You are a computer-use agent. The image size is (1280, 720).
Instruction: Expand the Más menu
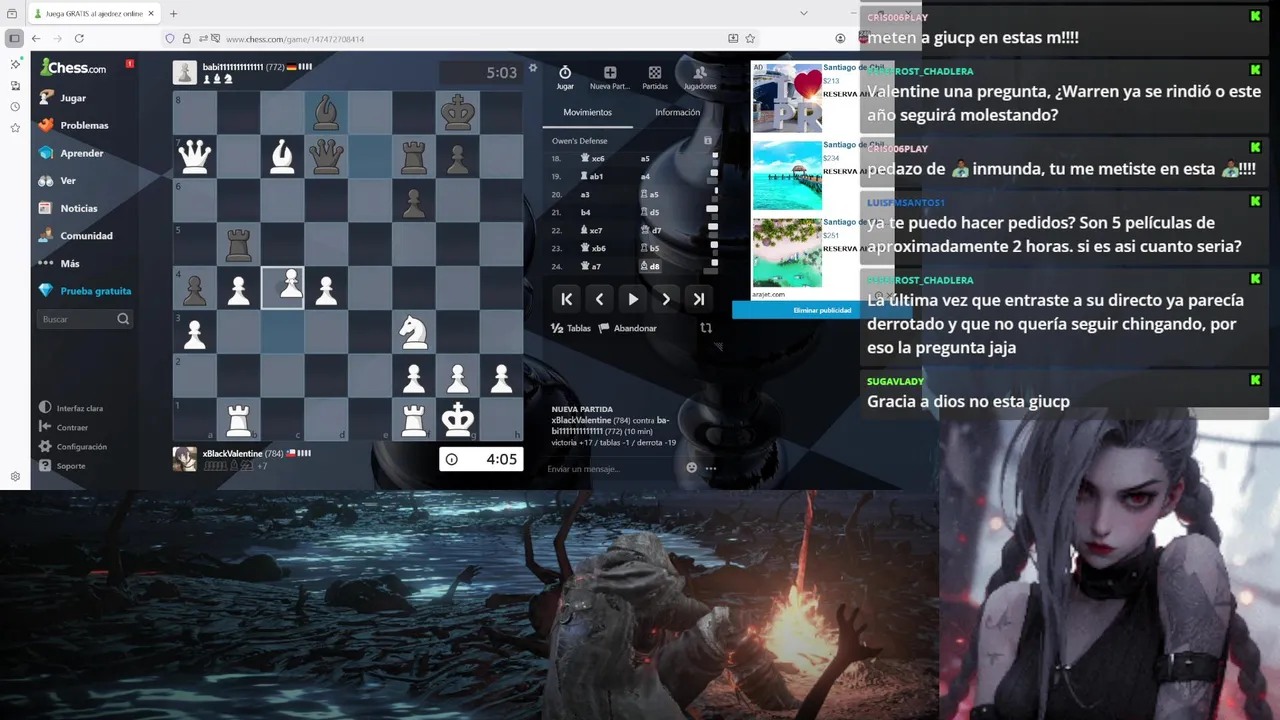click(59, 263)
